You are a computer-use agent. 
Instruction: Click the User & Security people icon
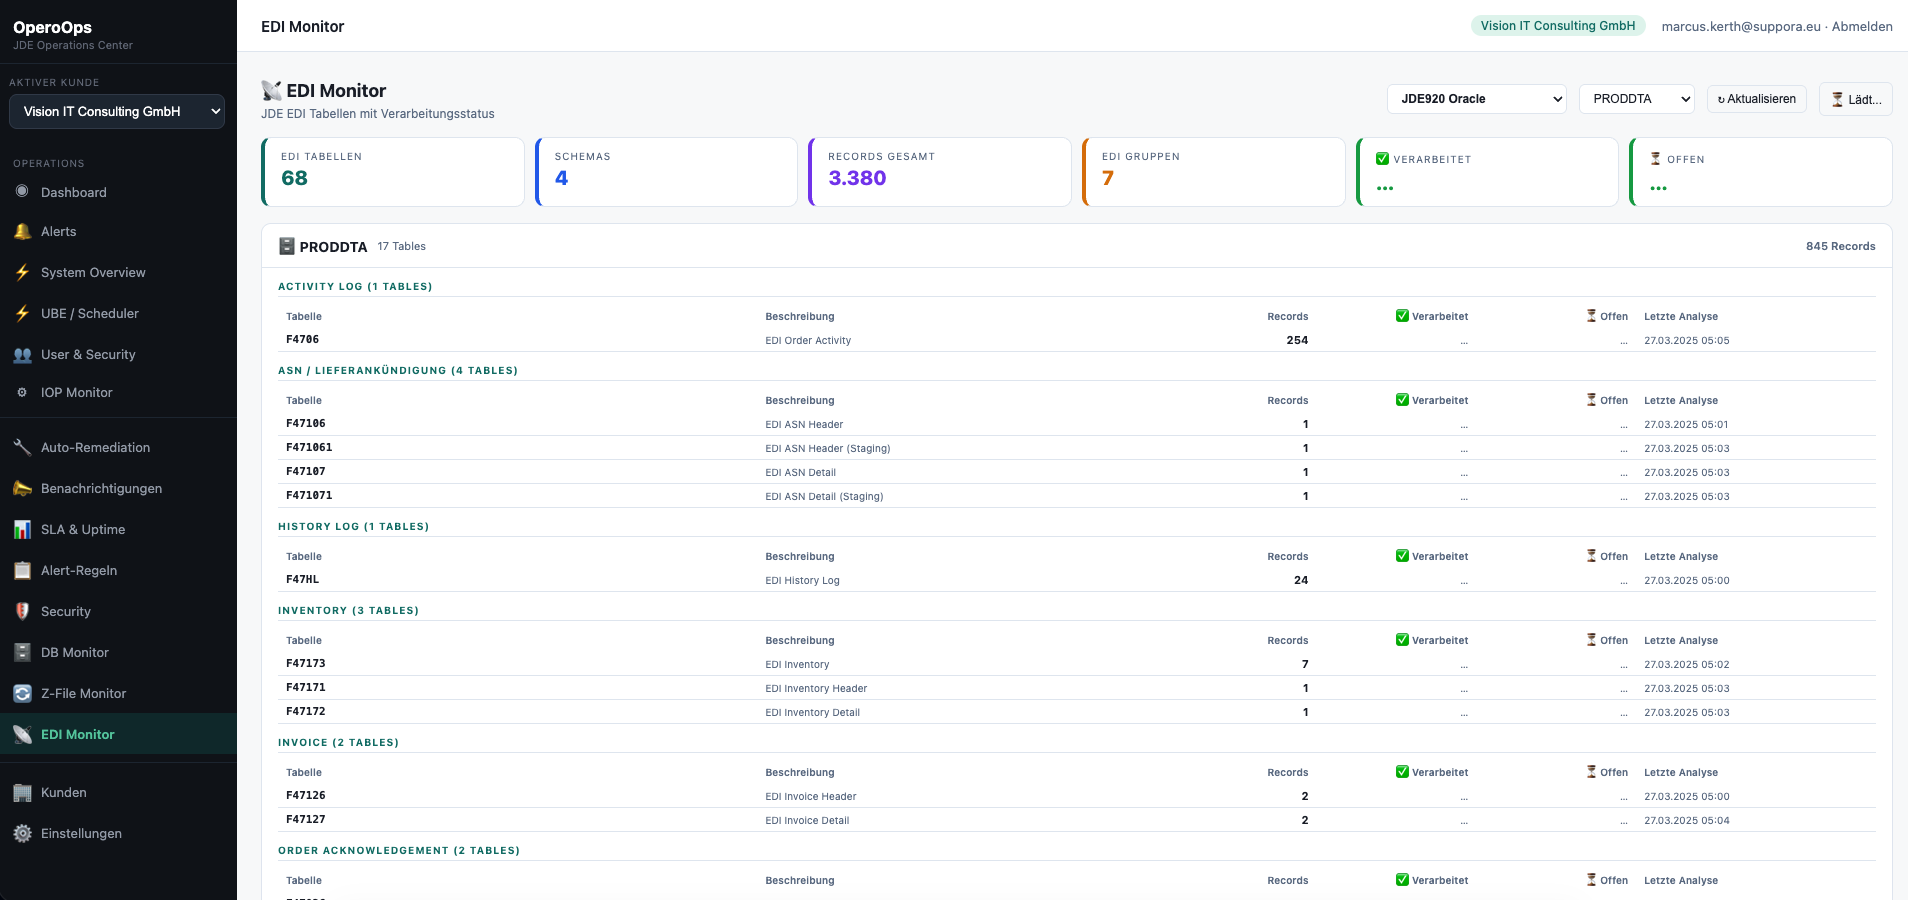[x=22, y=355]
